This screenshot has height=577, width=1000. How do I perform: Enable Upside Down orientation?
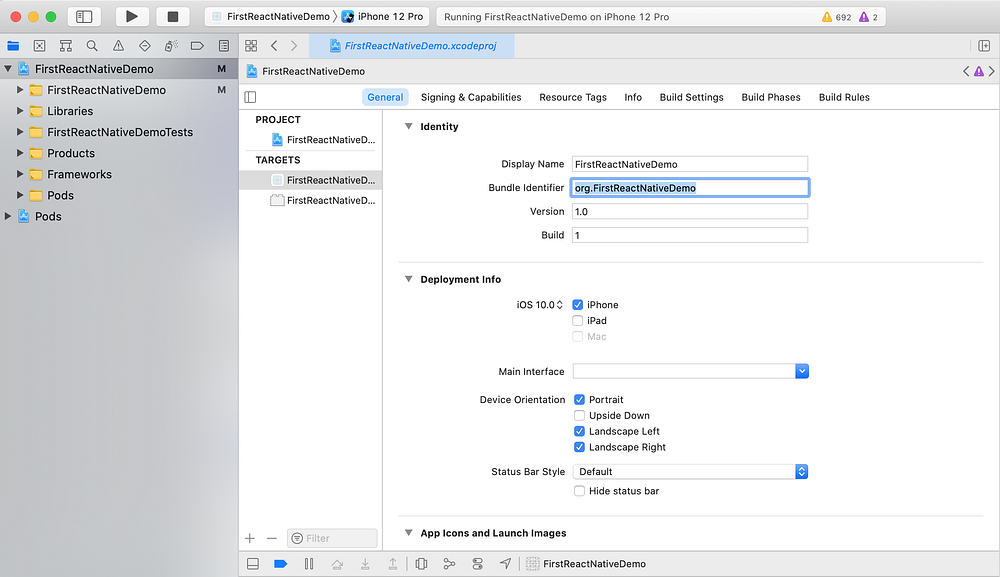click(579, 416)
